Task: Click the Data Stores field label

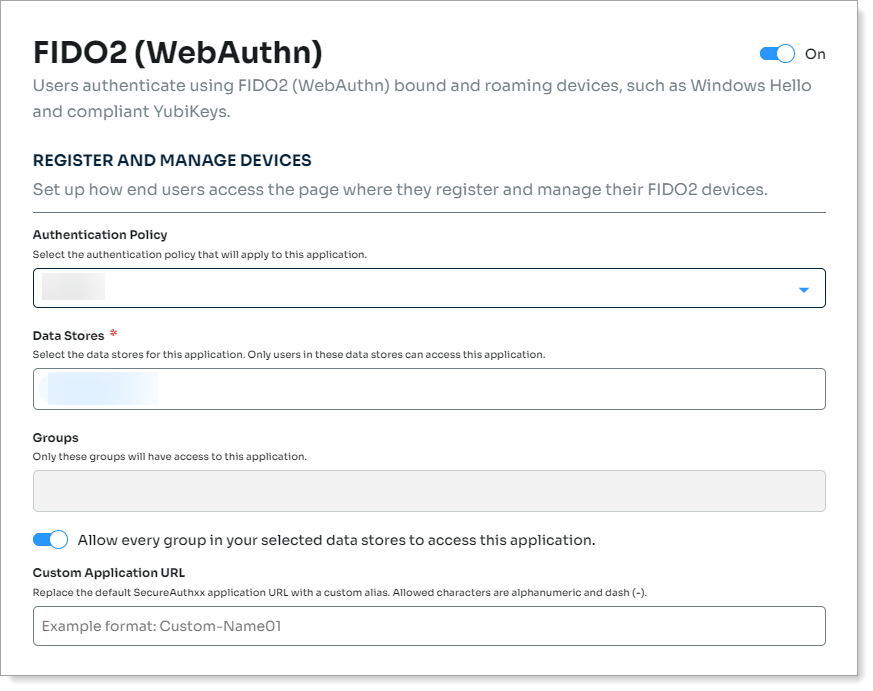Action: [x=68, y=336]
